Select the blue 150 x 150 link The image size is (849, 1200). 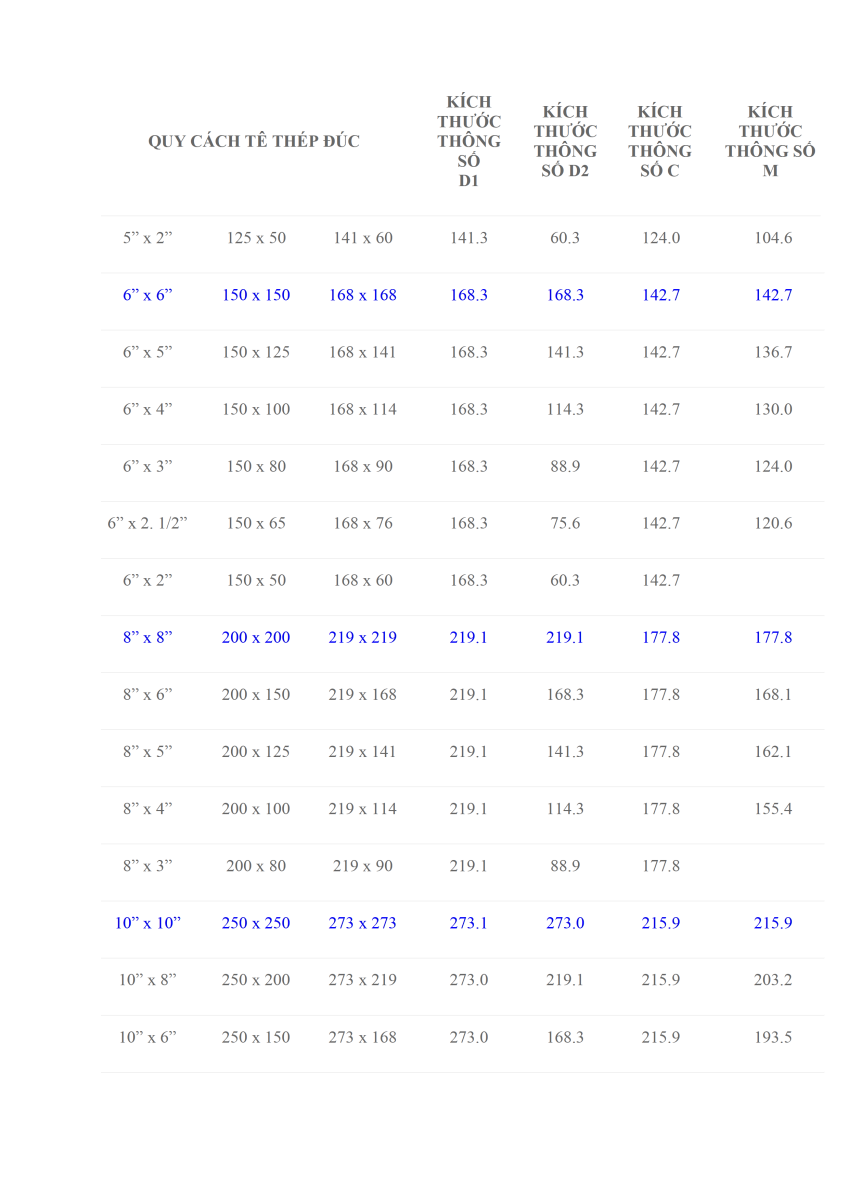click(x=256, y=295)
